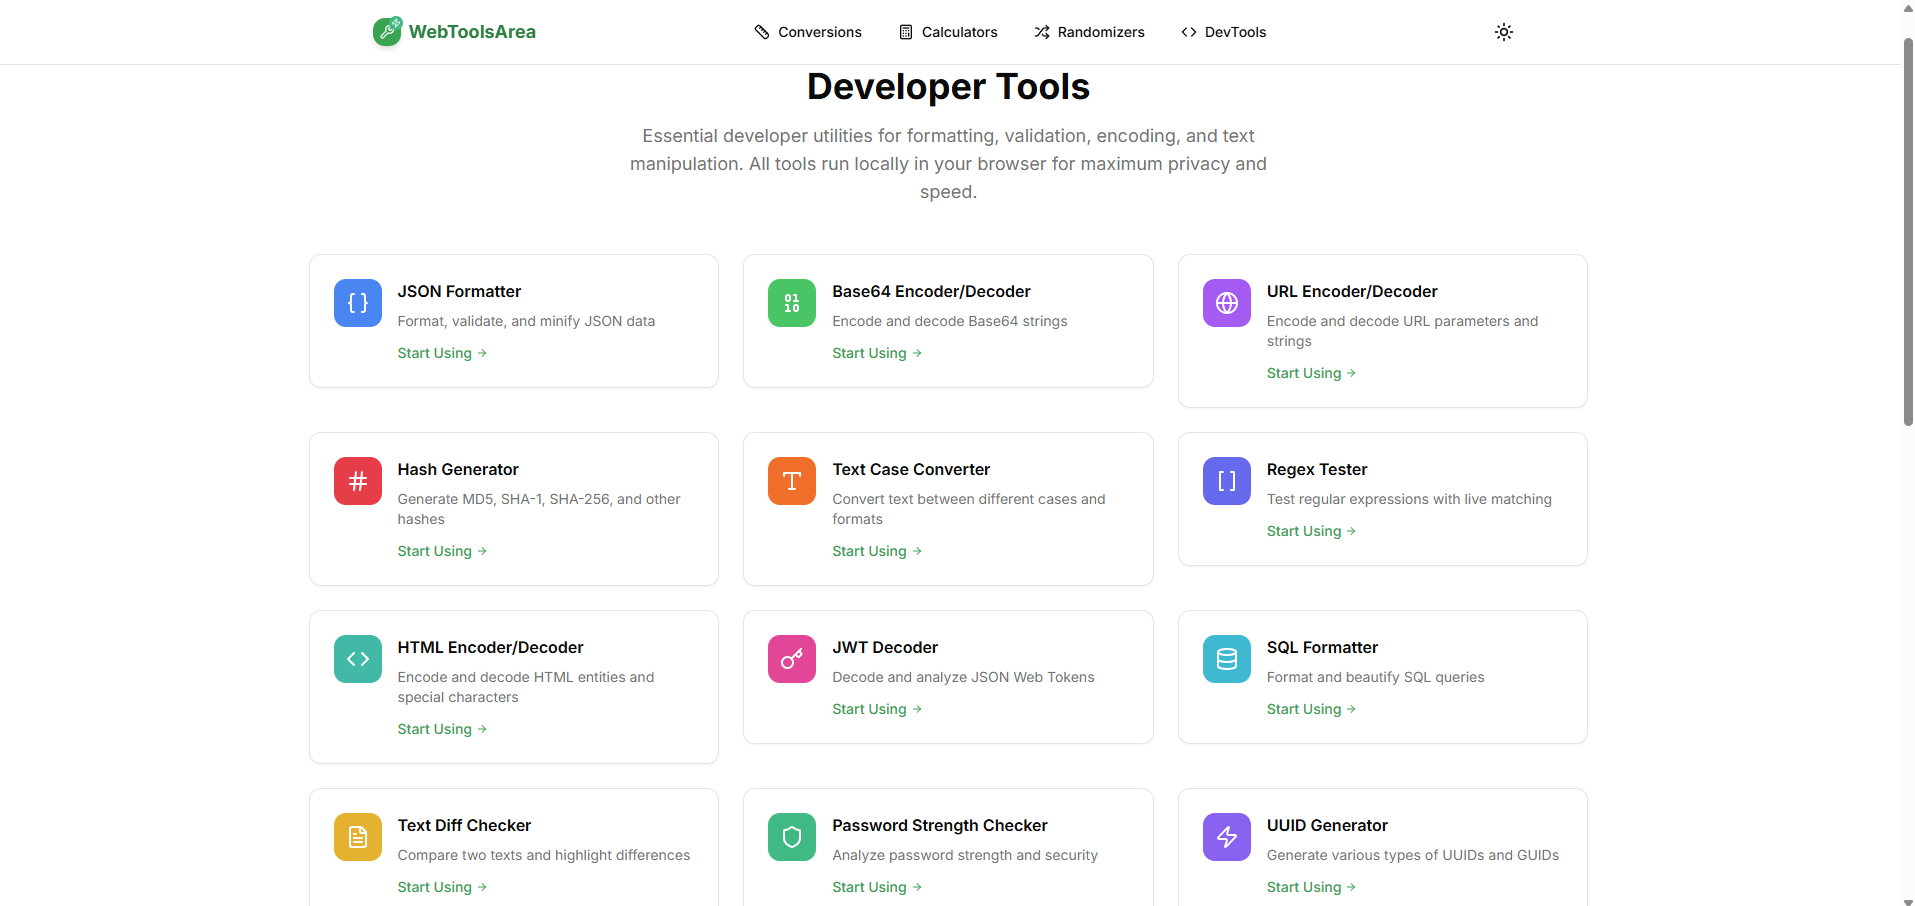Start using Base64 Encoder/Decoder
Image resolution: width=1915 pixels, height=906 pixels.
(x=877, y=353)
